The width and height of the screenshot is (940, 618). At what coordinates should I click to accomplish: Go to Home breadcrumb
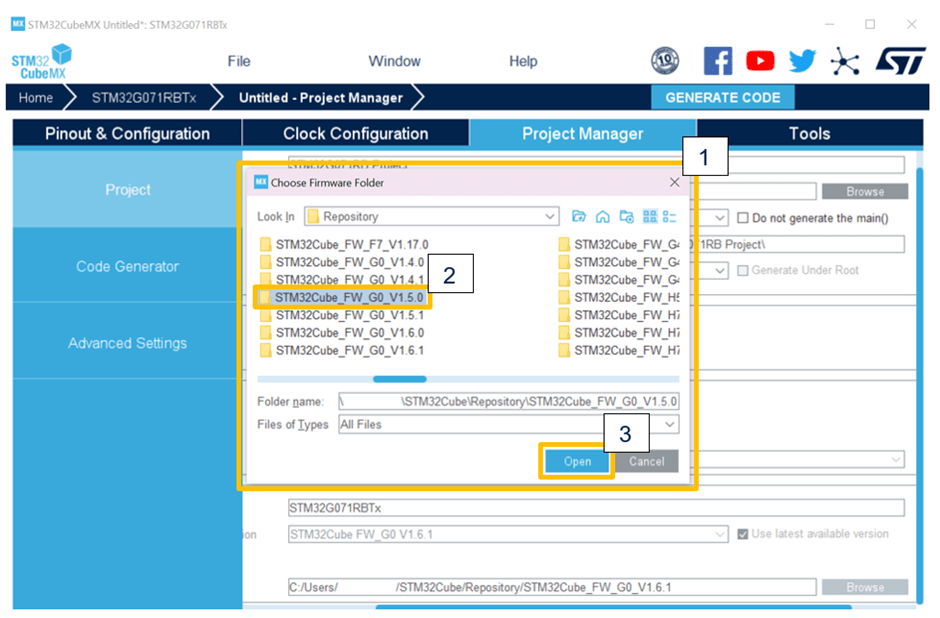(x=35, y=98)
